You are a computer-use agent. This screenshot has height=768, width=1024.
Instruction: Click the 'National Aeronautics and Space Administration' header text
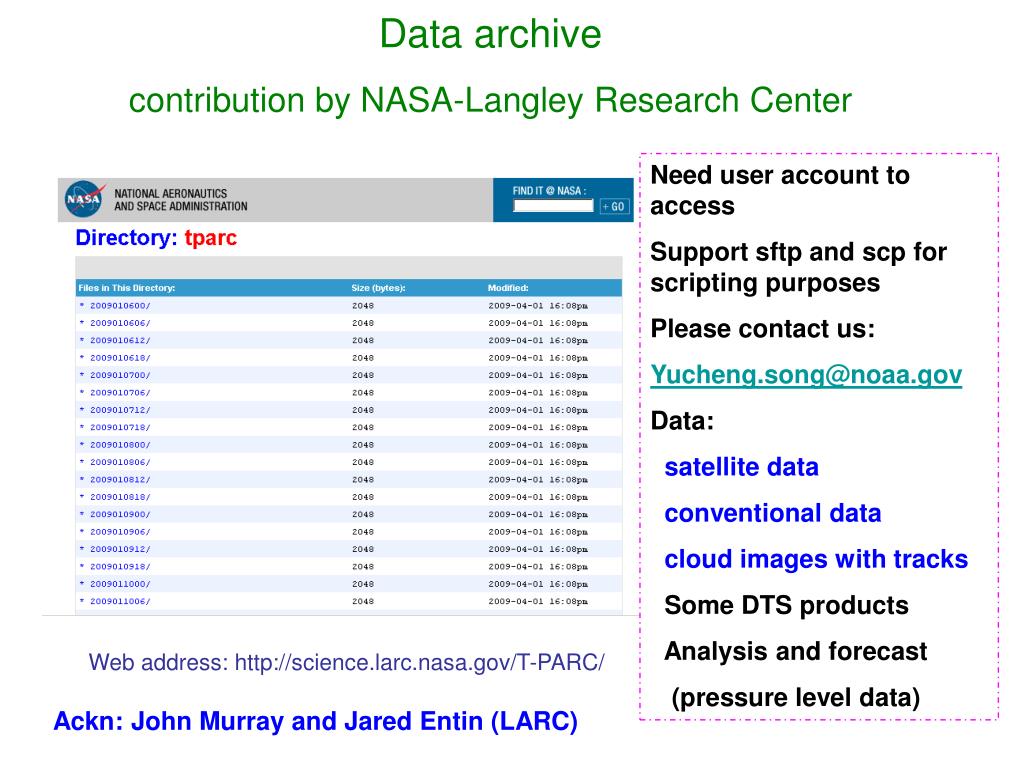[x=181, y=200]
